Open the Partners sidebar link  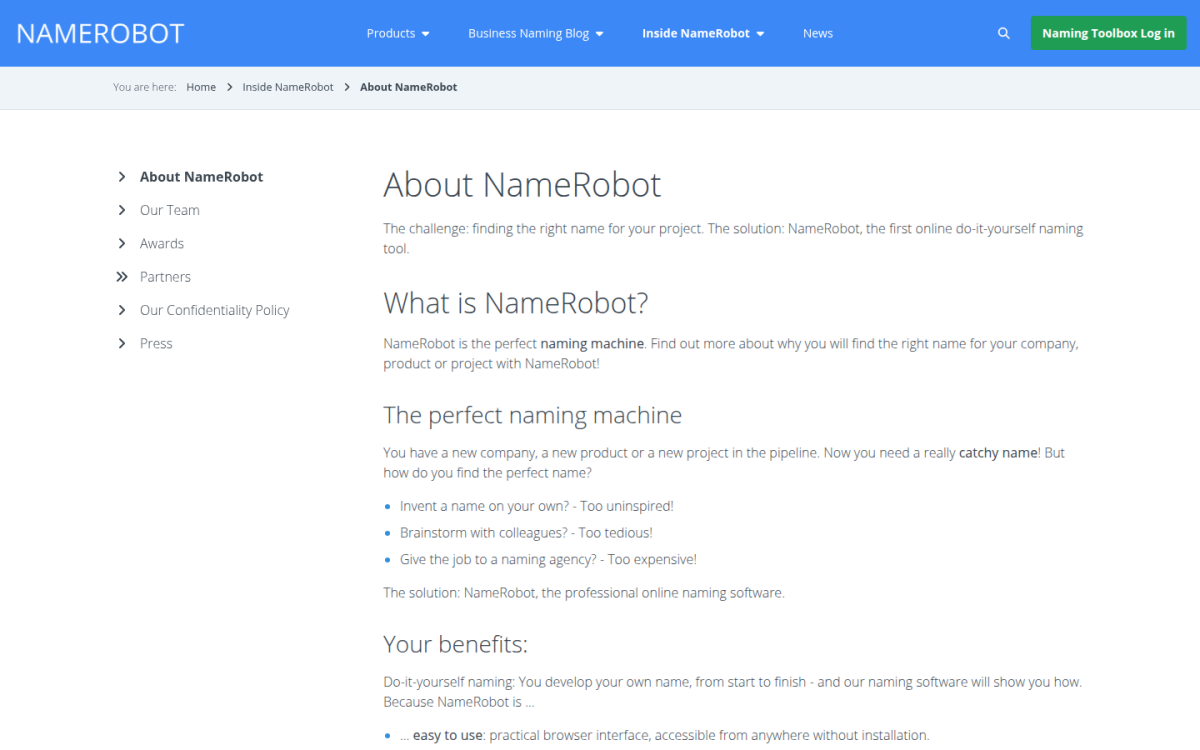click(x=165, y=277)
